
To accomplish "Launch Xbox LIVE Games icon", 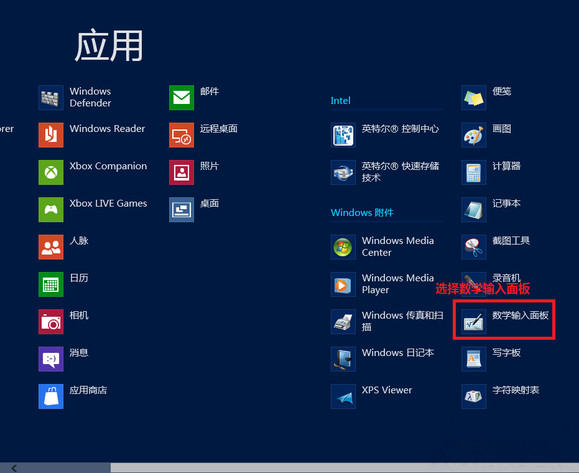I will [51, 209].
